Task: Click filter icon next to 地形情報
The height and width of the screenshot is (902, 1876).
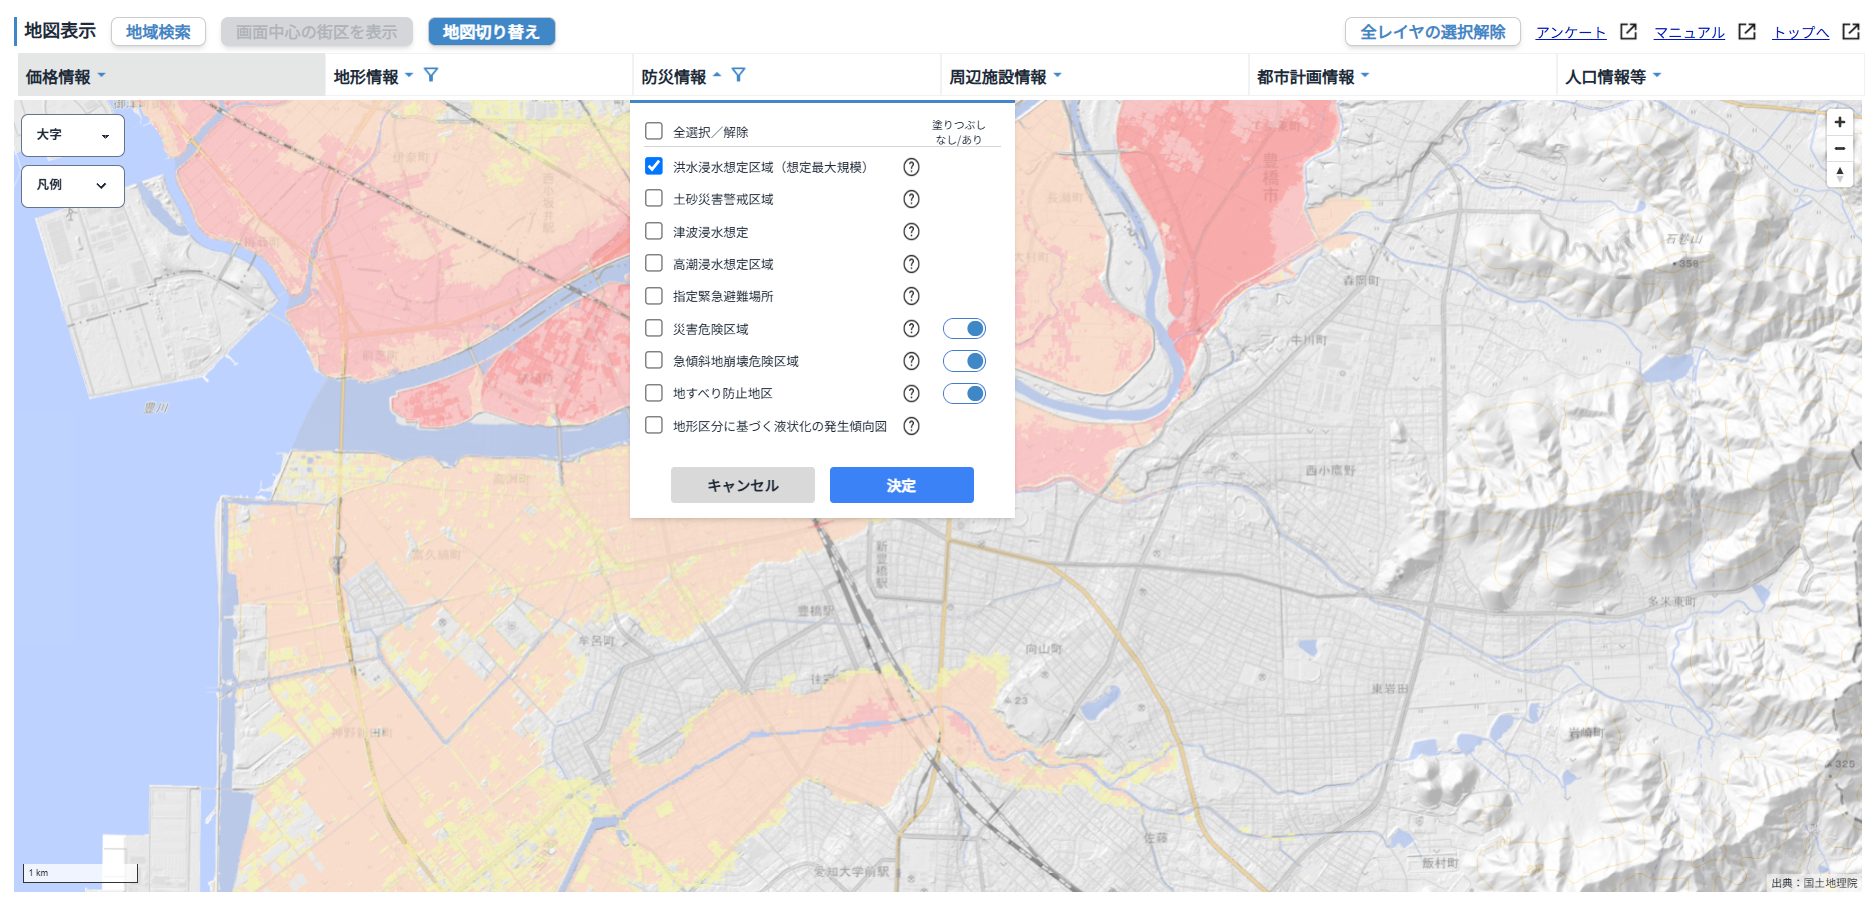Action: 431,75
